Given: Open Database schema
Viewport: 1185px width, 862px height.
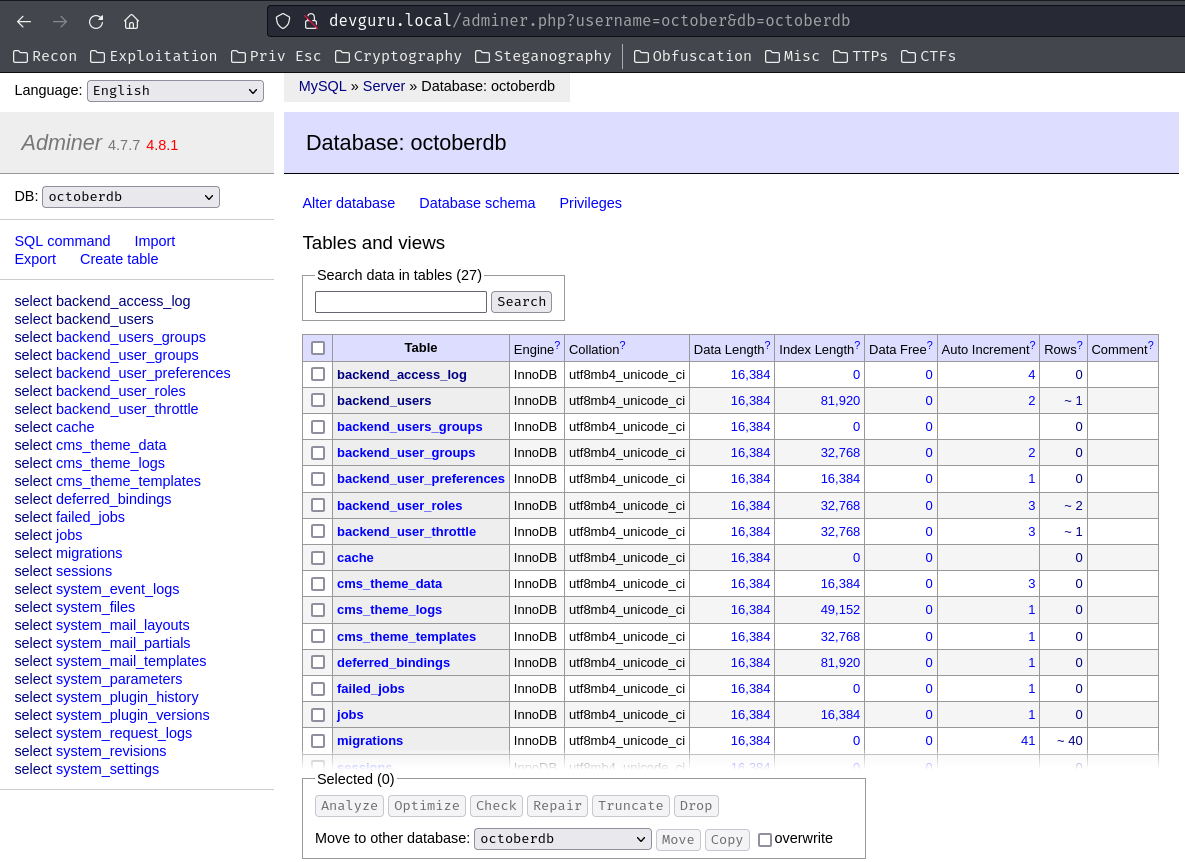Looking at the screenshot, I should tap(477, 203).
